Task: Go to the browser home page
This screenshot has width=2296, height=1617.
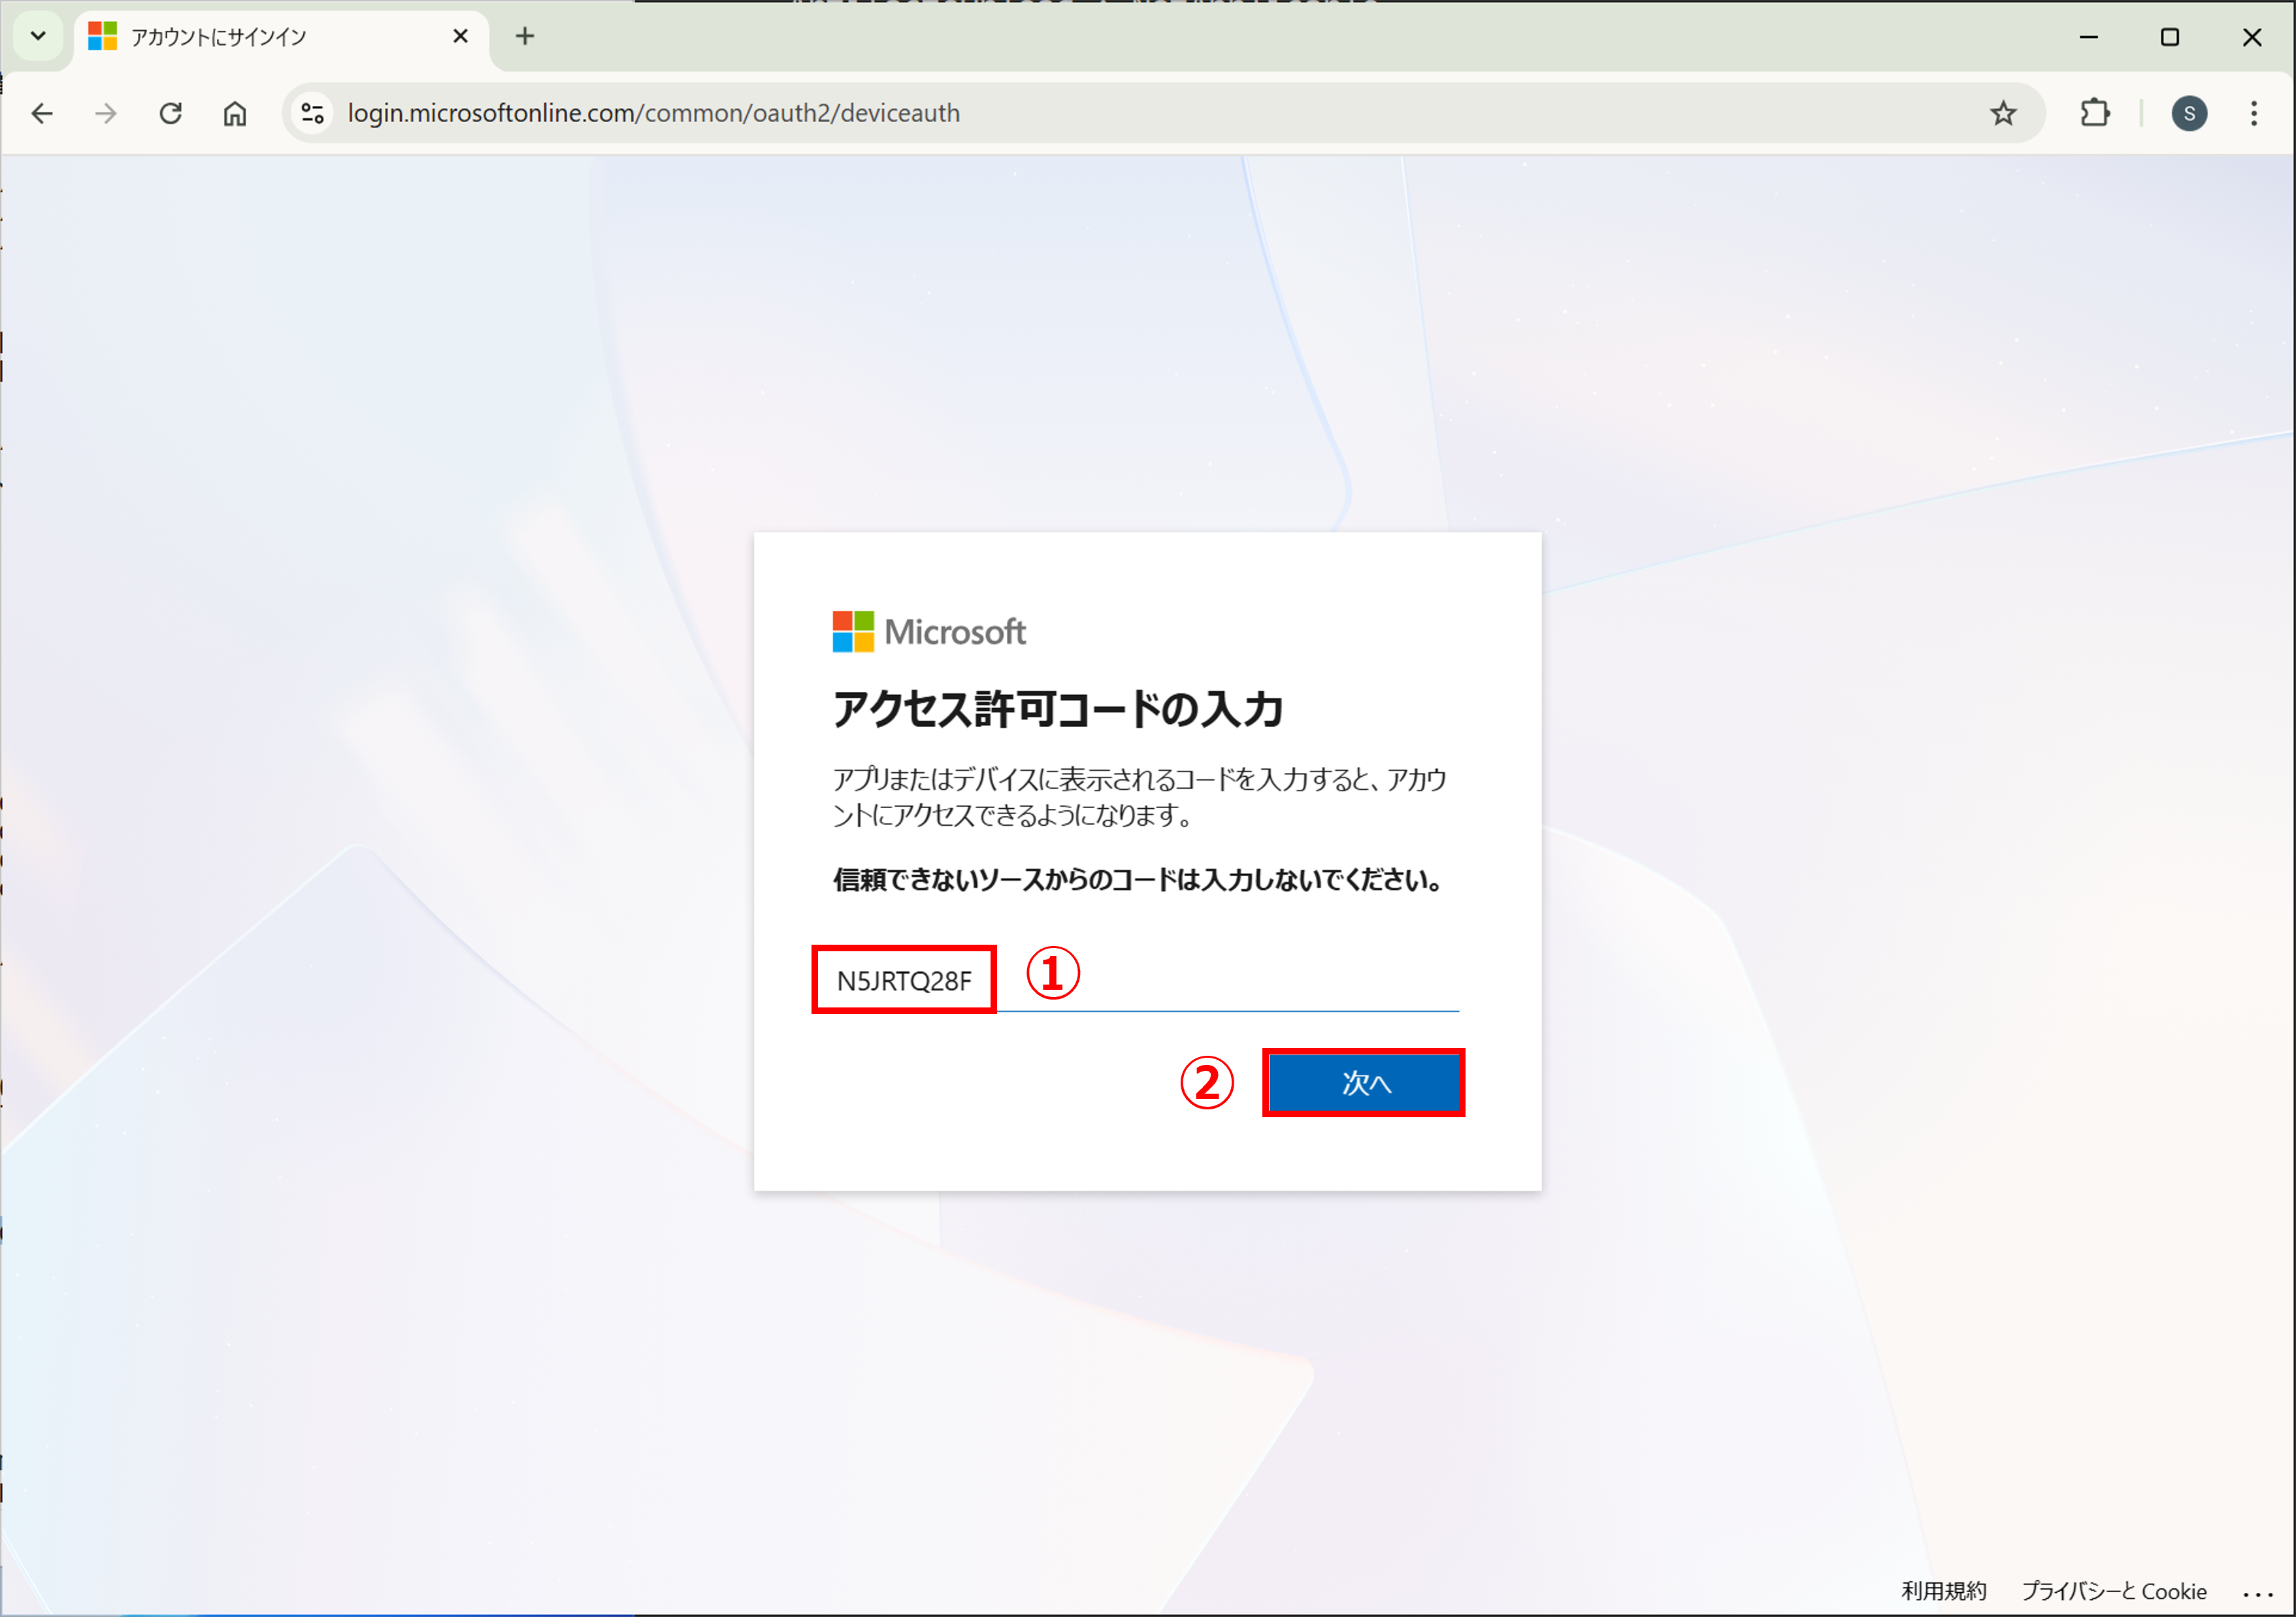Action: 235,114
